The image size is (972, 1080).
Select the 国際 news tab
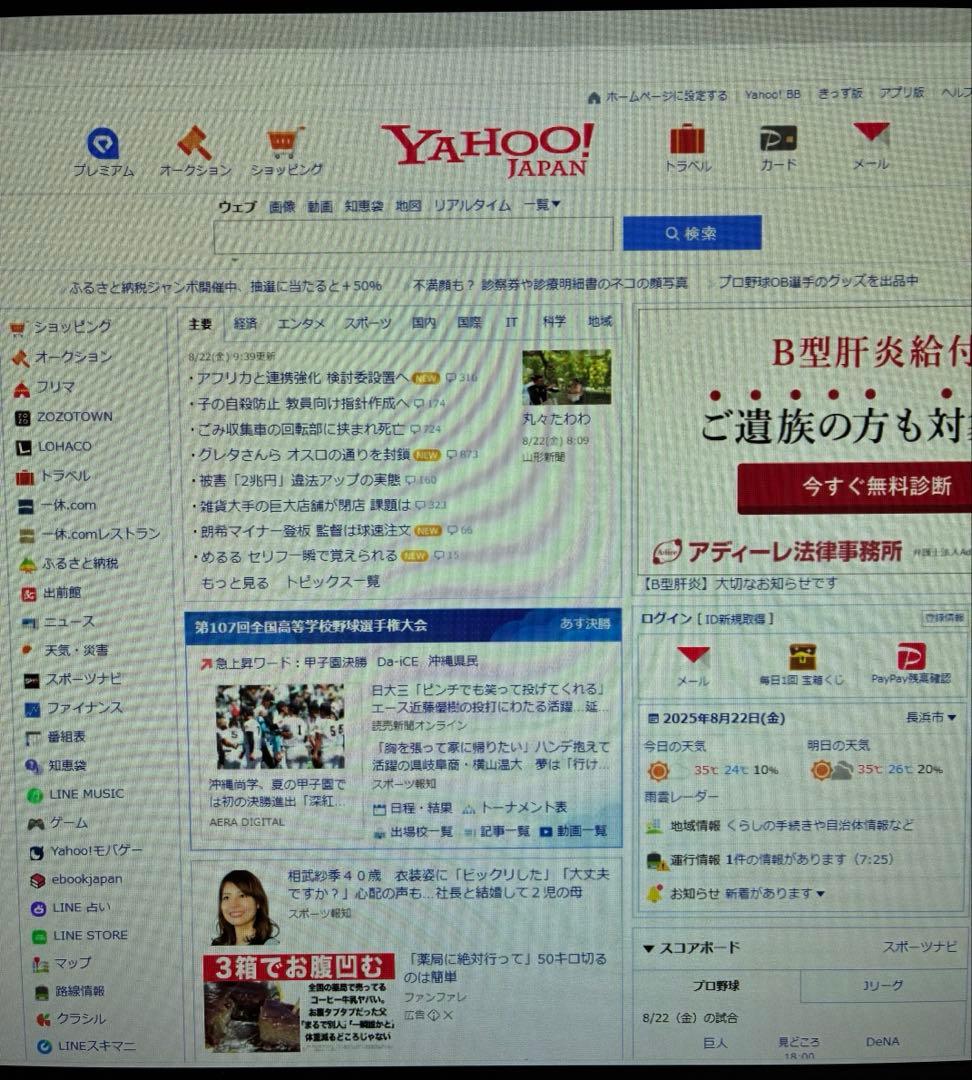(x=469, y=322)
